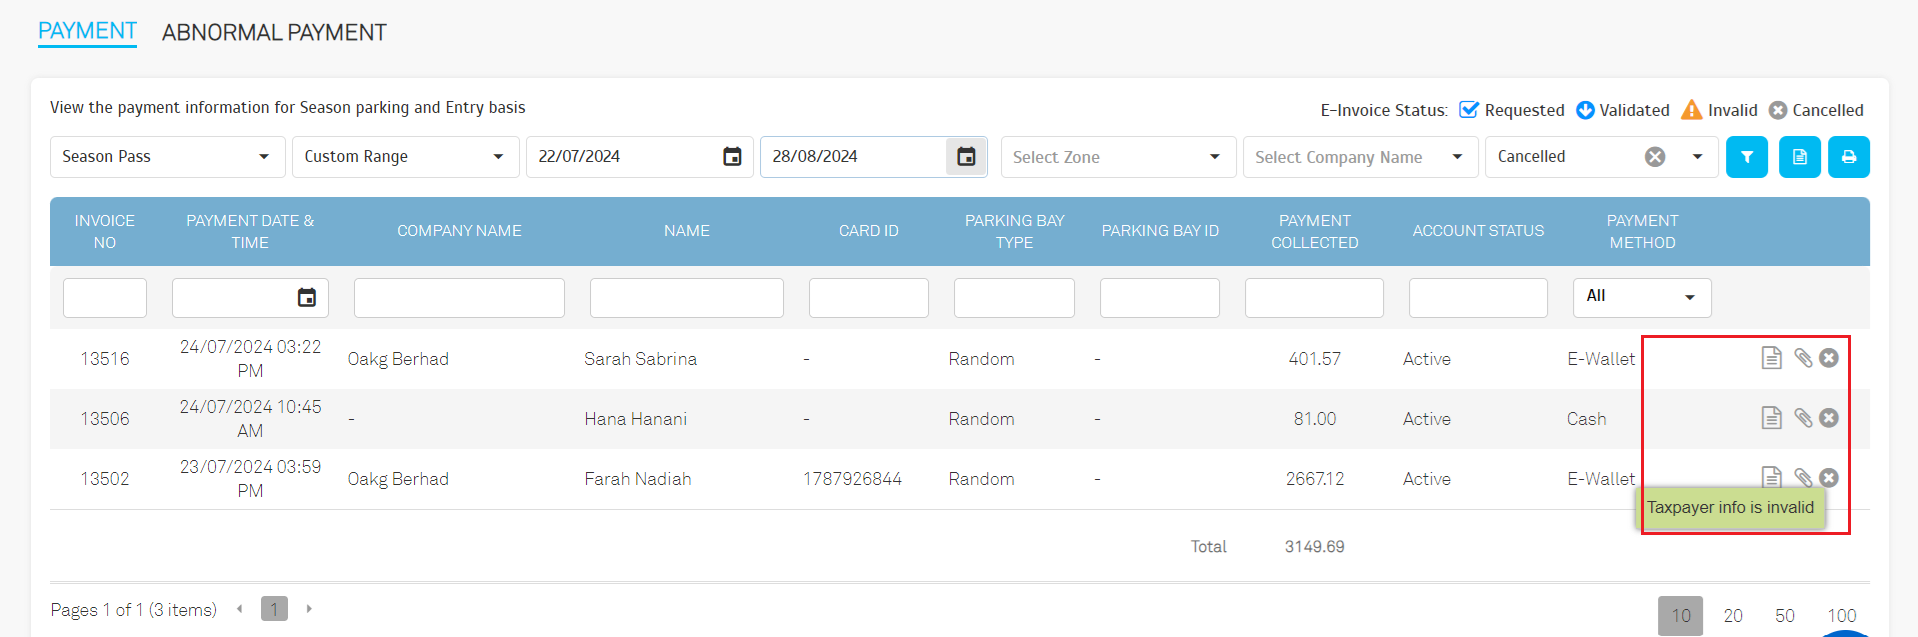Set page size to 20 items

pos(1733,615)
